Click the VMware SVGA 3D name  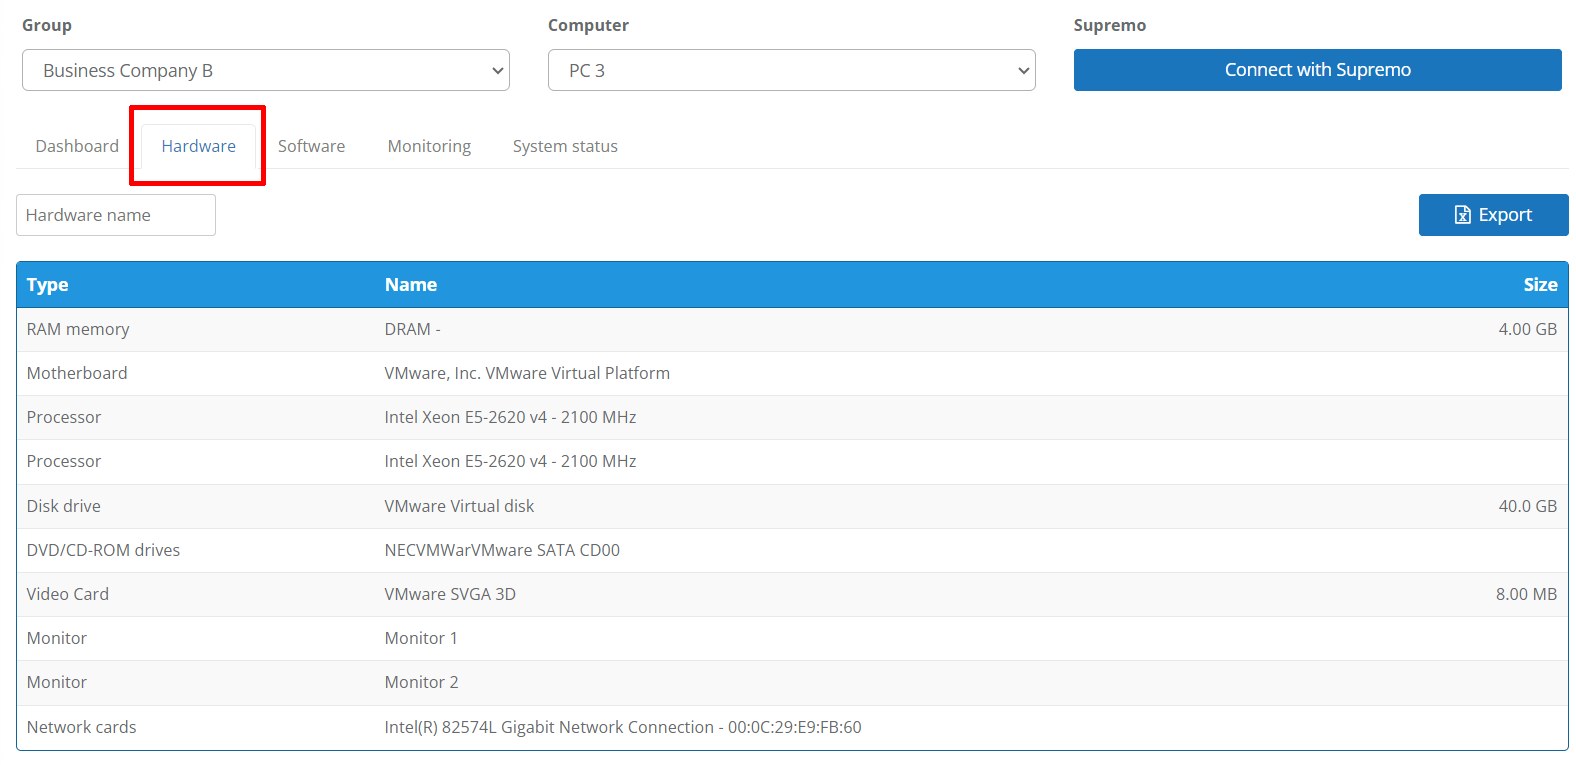coord(450,594)
